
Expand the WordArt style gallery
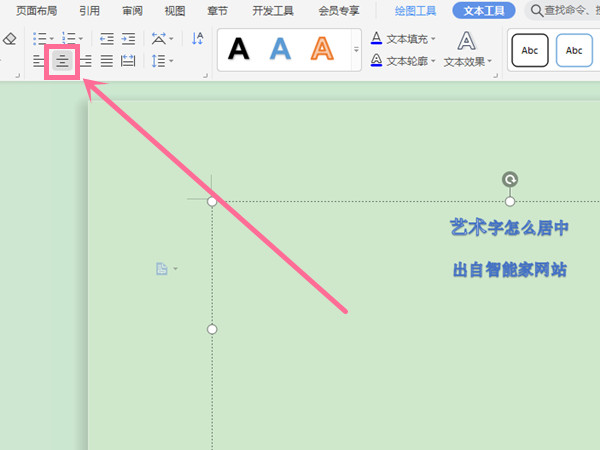tap(356, 49)
